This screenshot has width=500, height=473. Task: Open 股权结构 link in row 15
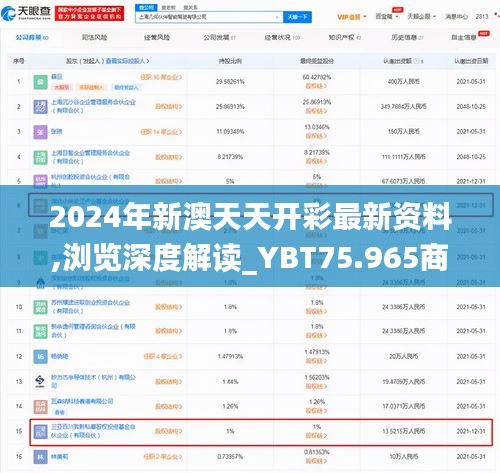click(x=169, y=431)
